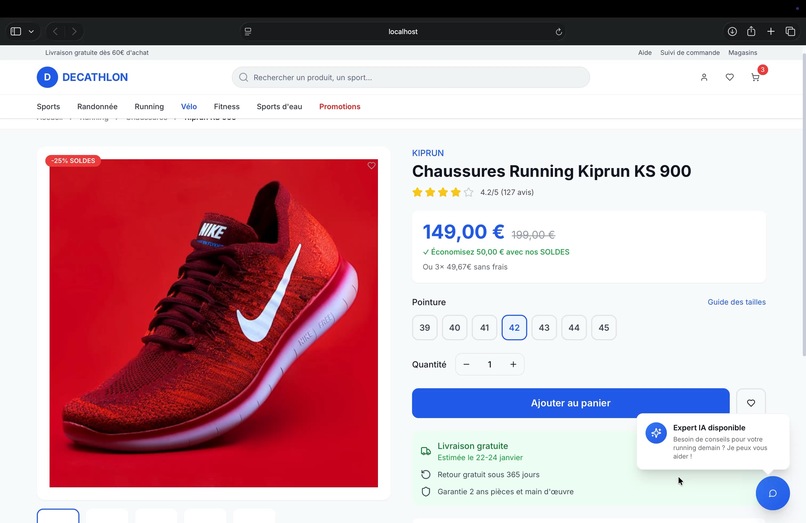Open the shopping cart icon
Screen dimensions: 806x523
pos(755,77)
